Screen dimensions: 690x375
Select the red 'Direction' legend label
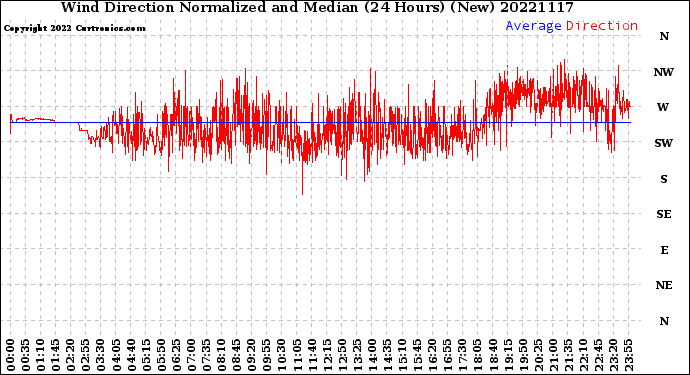point(602,26)
